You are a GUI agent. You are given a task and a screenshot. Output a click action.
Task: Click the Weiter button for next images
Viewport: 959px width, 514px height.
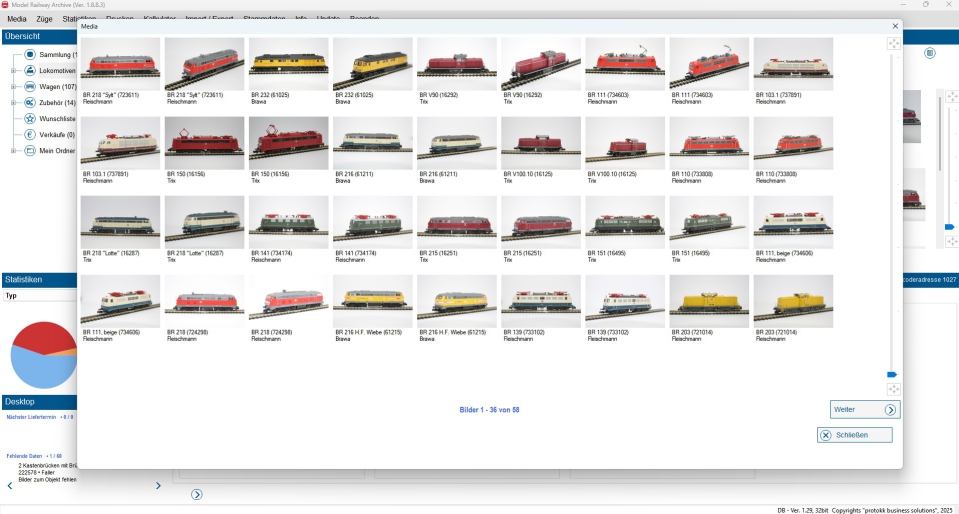click(x=865, y=409)
